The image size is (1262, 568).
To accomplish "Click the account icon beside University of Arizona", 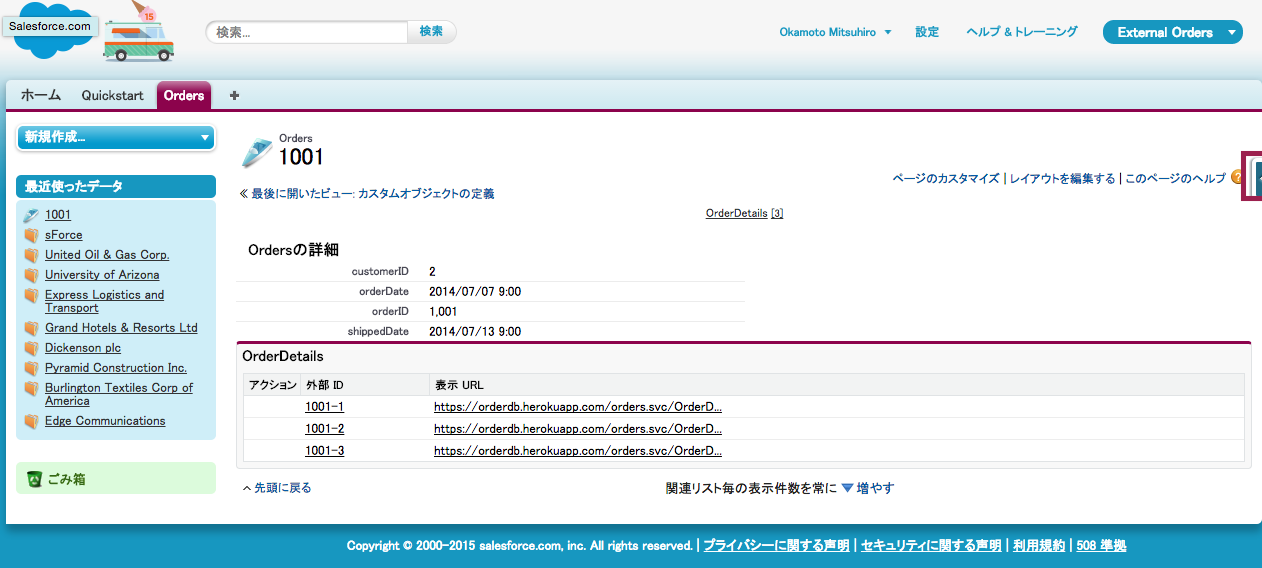I will point(31,275).
